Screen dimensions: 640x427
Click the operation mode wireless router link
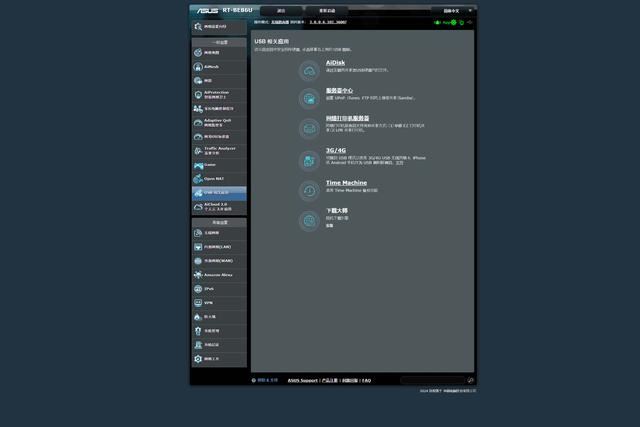[280, 22]
